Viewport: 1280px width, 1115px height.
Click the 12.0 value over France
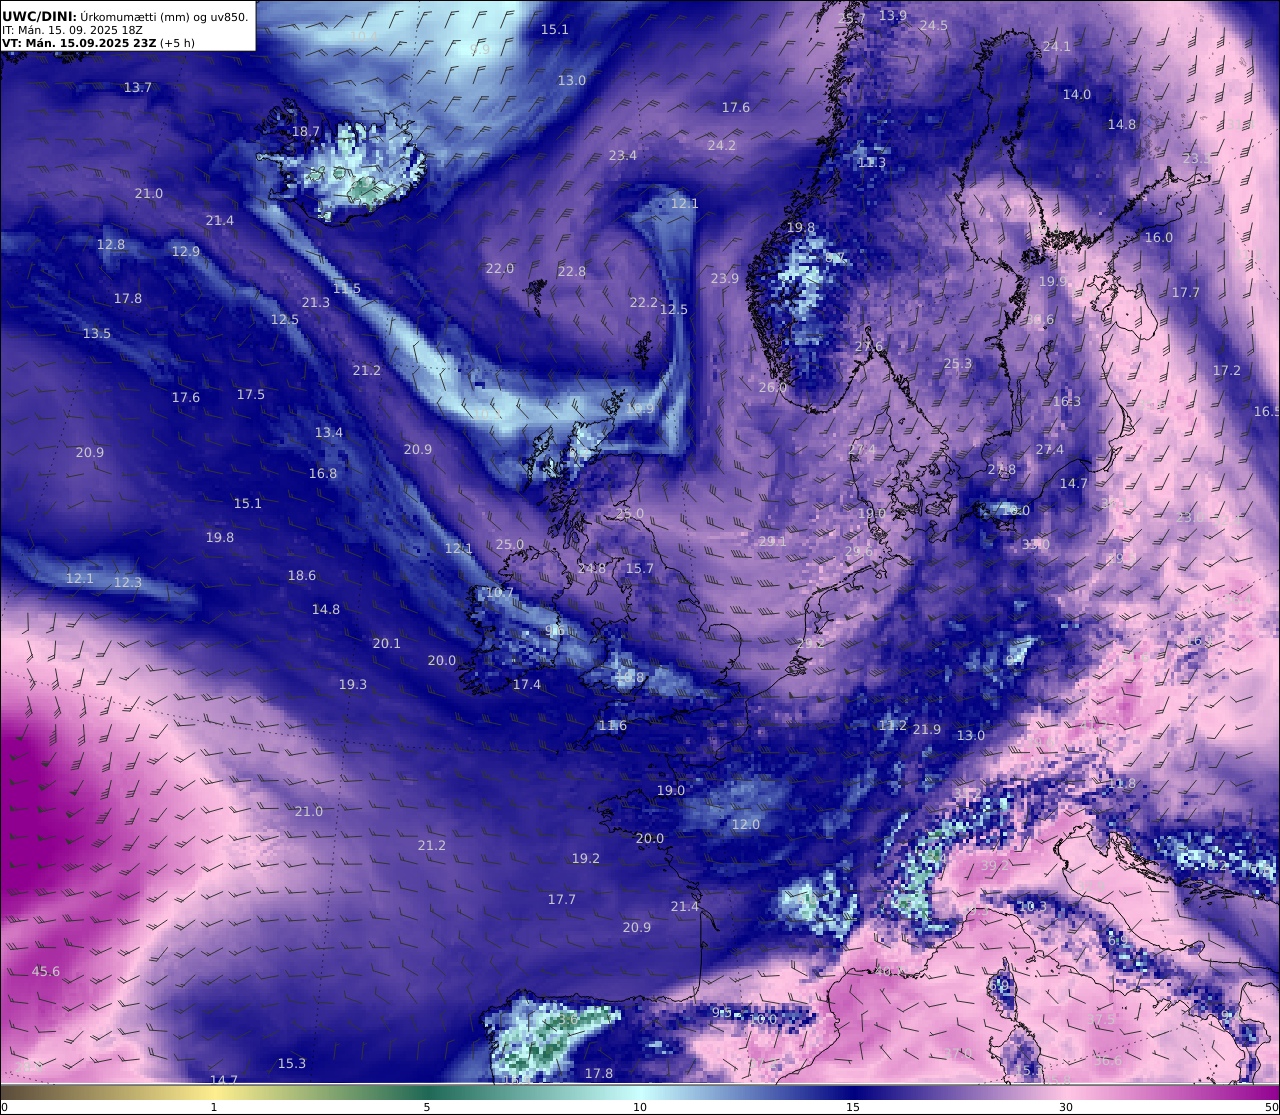(746, 824)
